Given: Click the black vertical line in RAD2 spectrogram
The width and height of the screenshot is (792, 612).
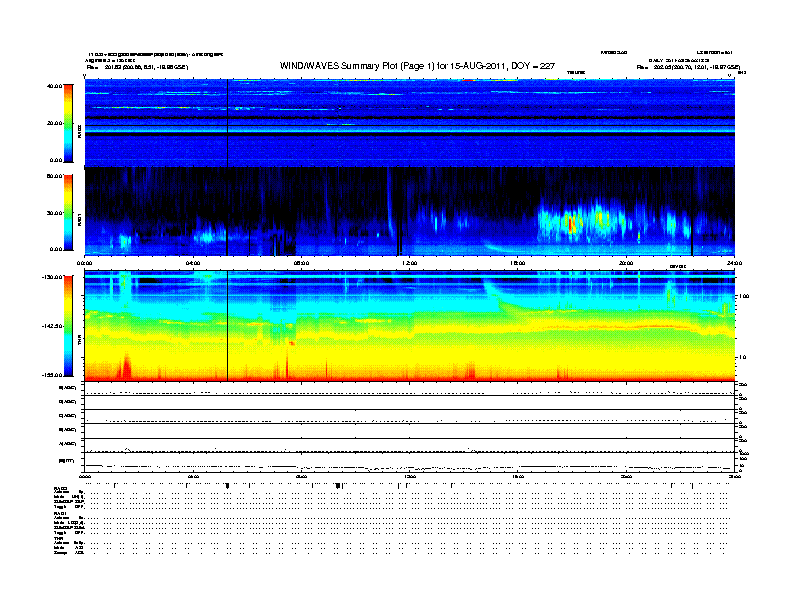Looking at the screenshot, I should click(x=227, y=123).
